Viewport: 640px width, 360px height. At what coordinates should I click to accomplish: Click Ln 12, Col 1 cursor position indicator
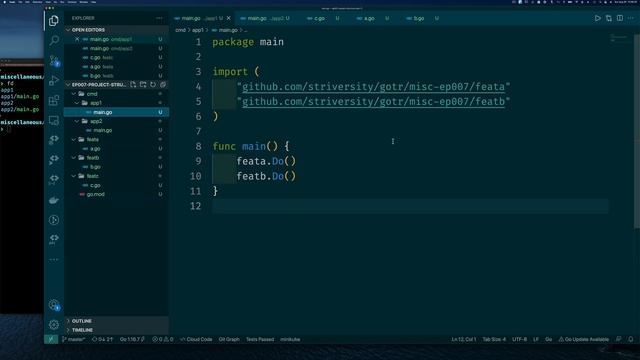(x=463, y=339)
